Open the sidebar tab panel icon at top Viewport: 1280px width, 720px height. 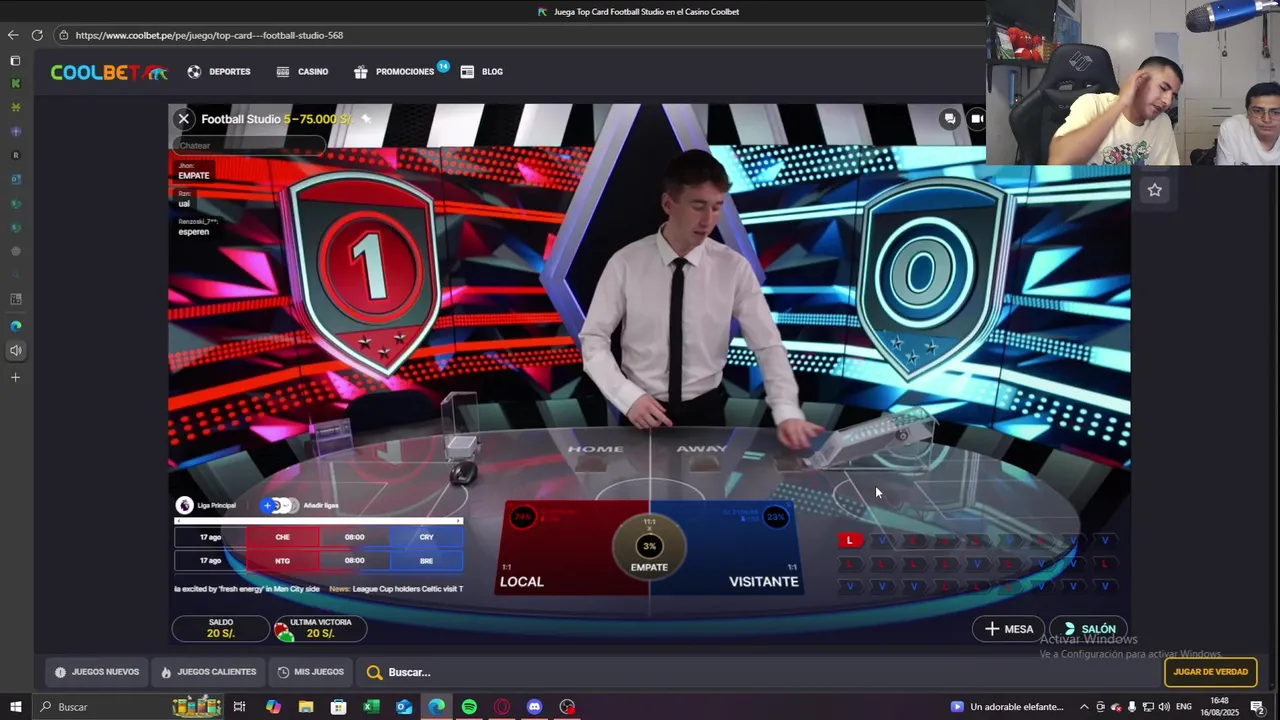click(15, 61)
